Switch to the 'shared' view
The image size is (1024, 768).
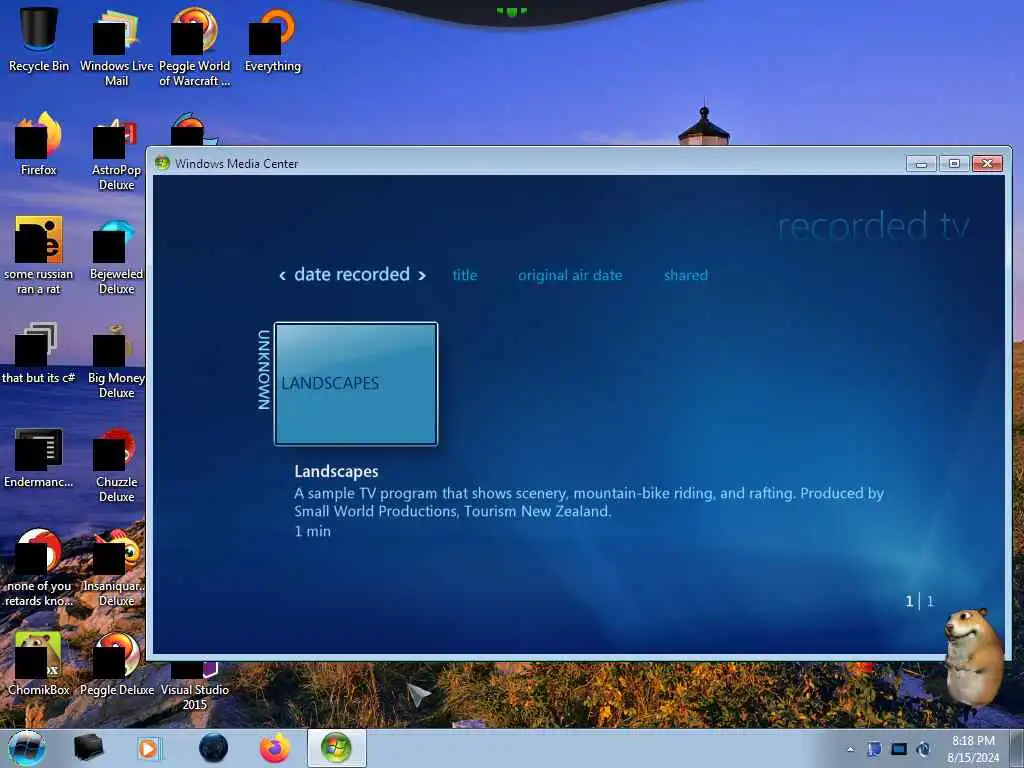click(686, 275)
